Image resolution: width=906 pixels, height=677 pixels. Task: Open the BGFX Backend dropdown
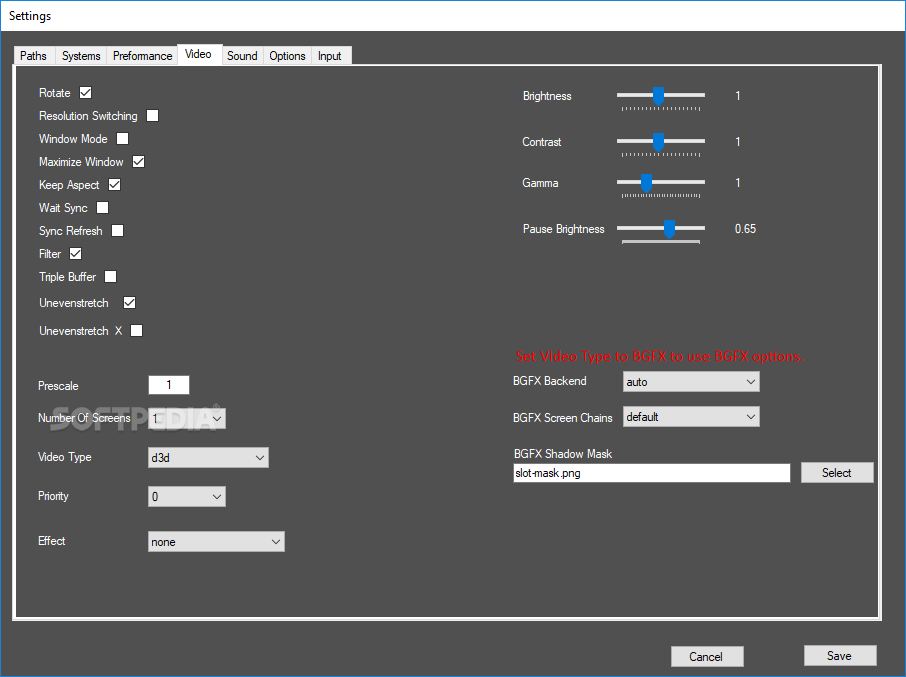tap(691, 381)
